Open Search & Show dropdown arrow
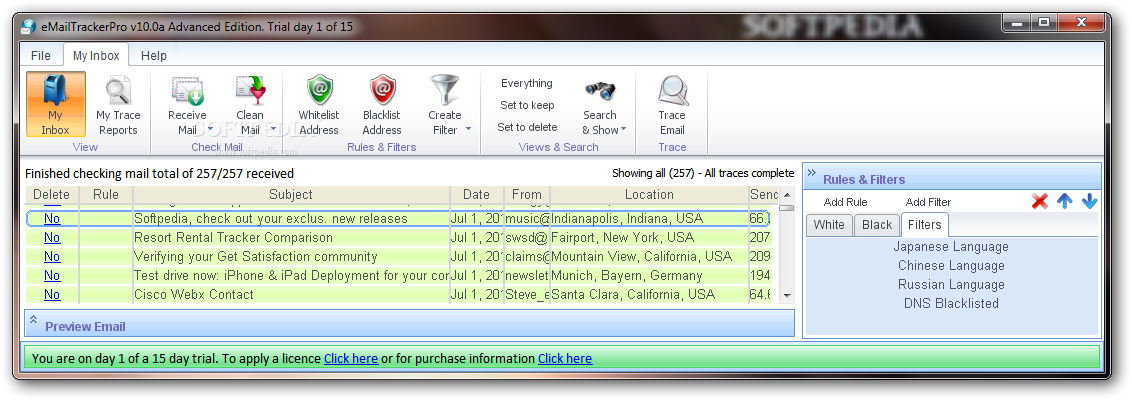This screenshot has height=400, width=1132. [623, 129]
